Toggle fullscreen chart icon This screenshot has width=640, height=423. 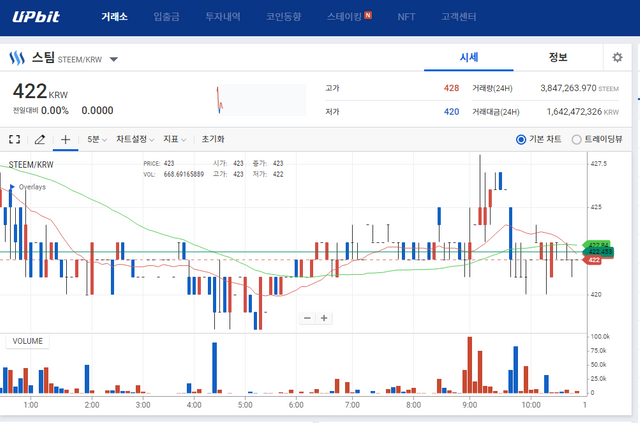15,140
